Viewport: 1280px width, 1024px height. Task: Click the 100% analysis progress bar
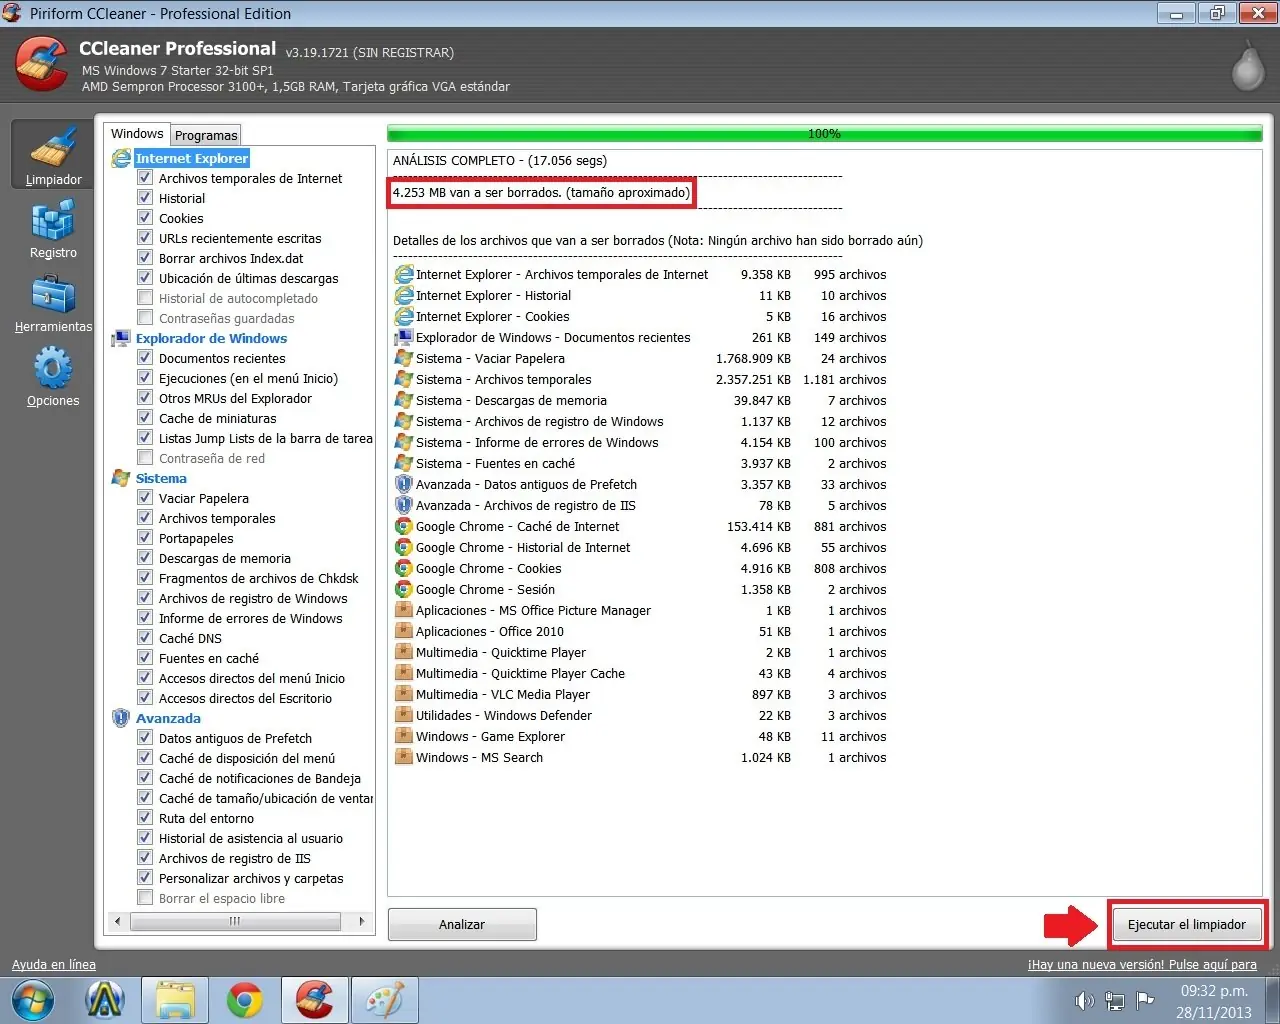click(824, 134)
